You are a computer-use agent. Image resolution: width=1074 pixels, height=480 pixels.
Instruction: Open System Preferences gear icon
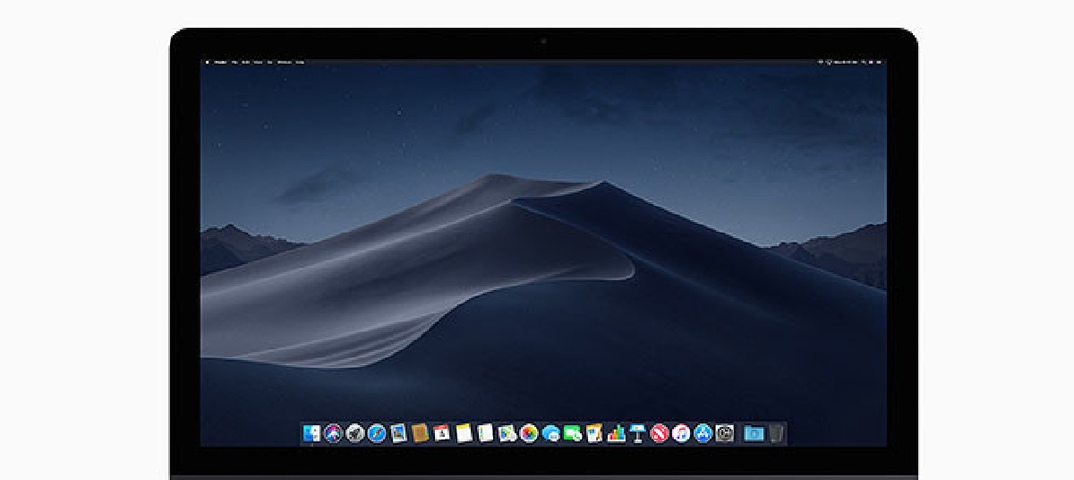click(725, 433)
